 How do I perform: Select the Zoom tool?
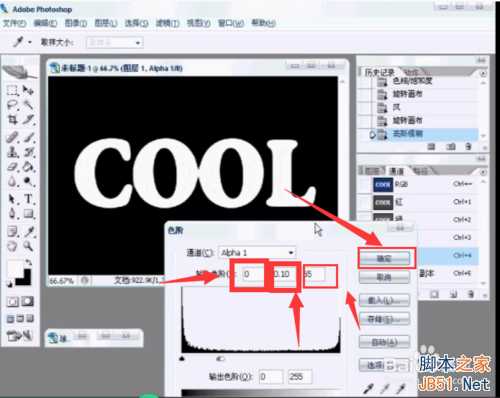click(28, 246)
